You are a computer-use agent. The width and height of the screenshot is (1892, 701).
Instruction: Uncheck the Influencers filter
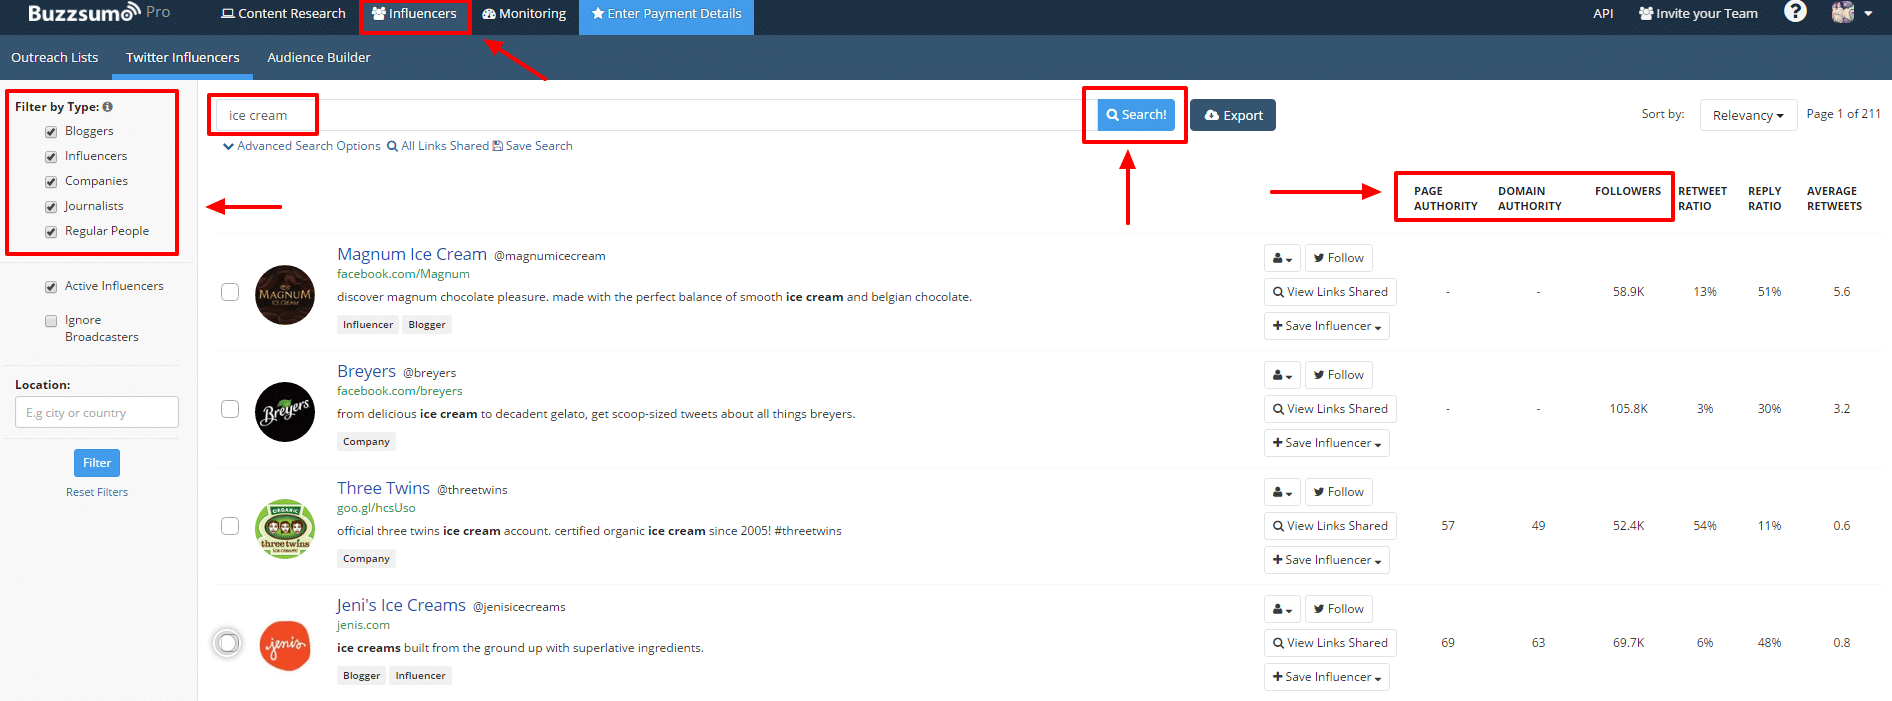click(51, 157)
